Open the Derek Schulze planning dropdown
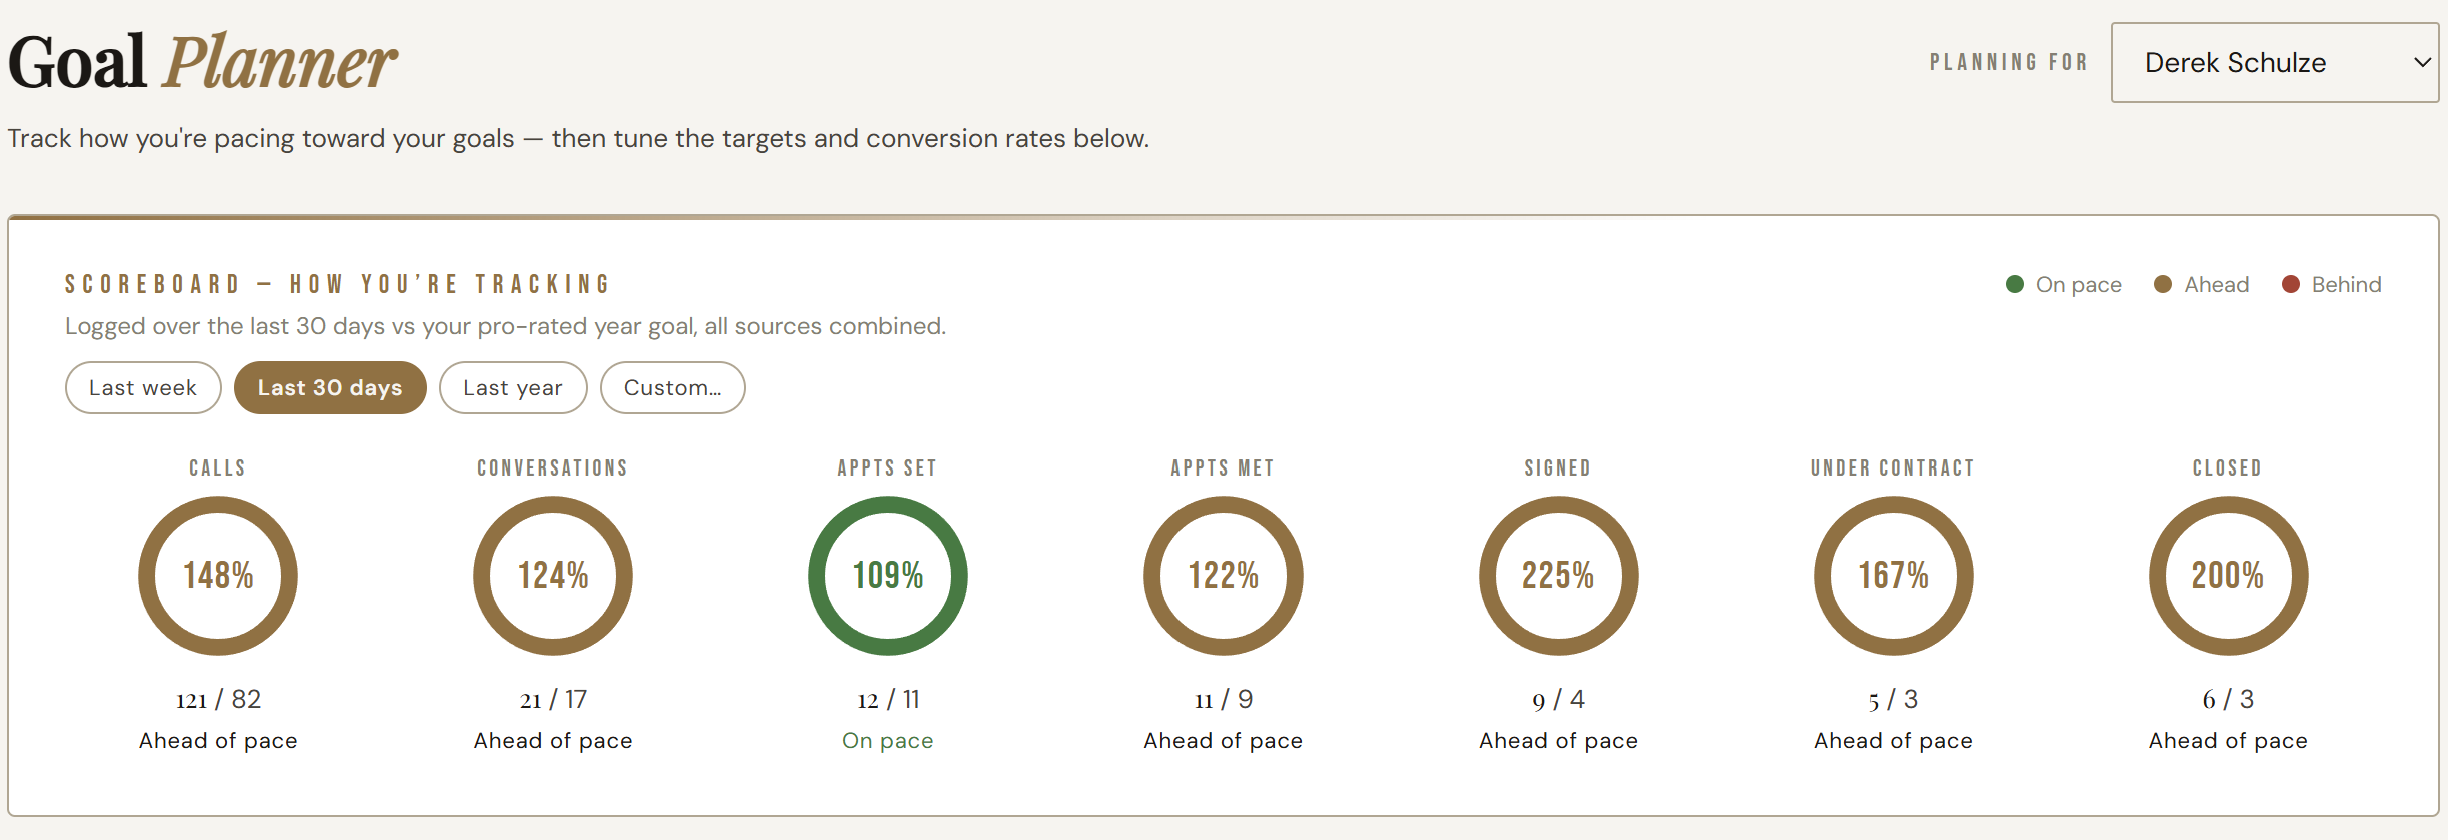This screenshot has width=2448, height=840. click(2274, 62)
